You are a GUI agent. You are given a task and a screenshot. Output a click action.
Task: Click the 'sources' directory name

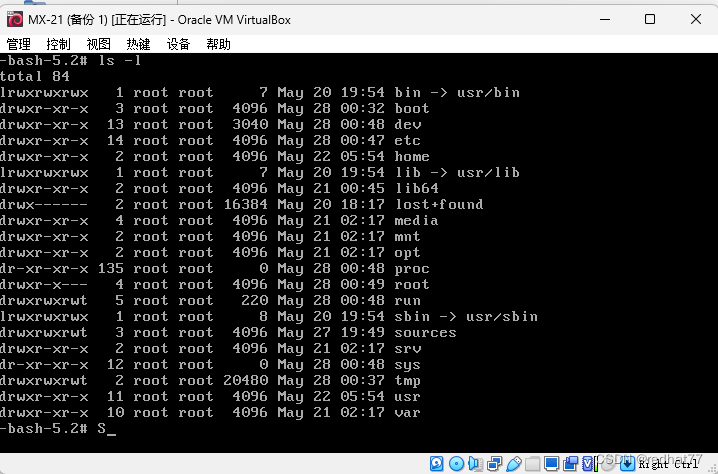(425, 333)
